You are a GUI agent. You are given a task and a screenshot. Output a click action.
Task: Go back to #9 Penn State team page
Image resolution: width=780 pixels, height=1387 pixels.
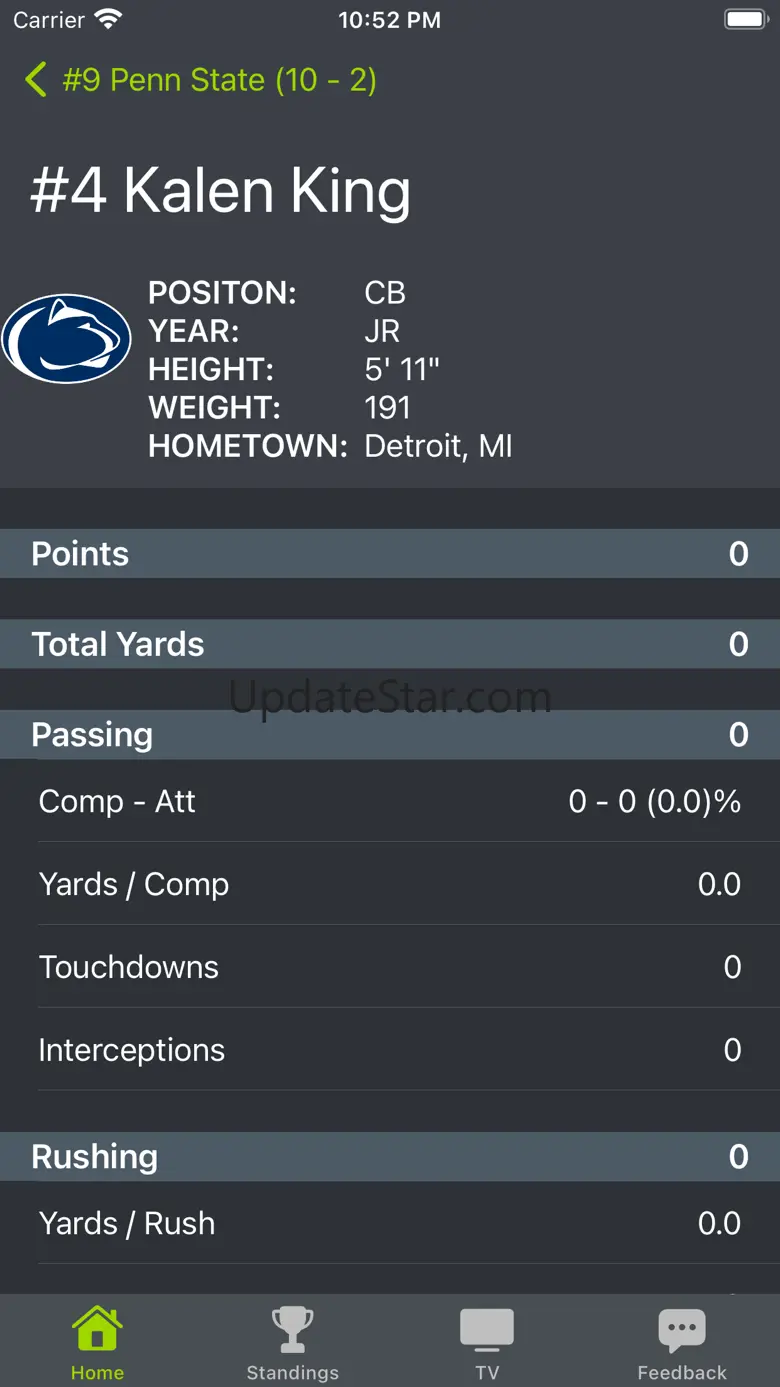[219, 80]
